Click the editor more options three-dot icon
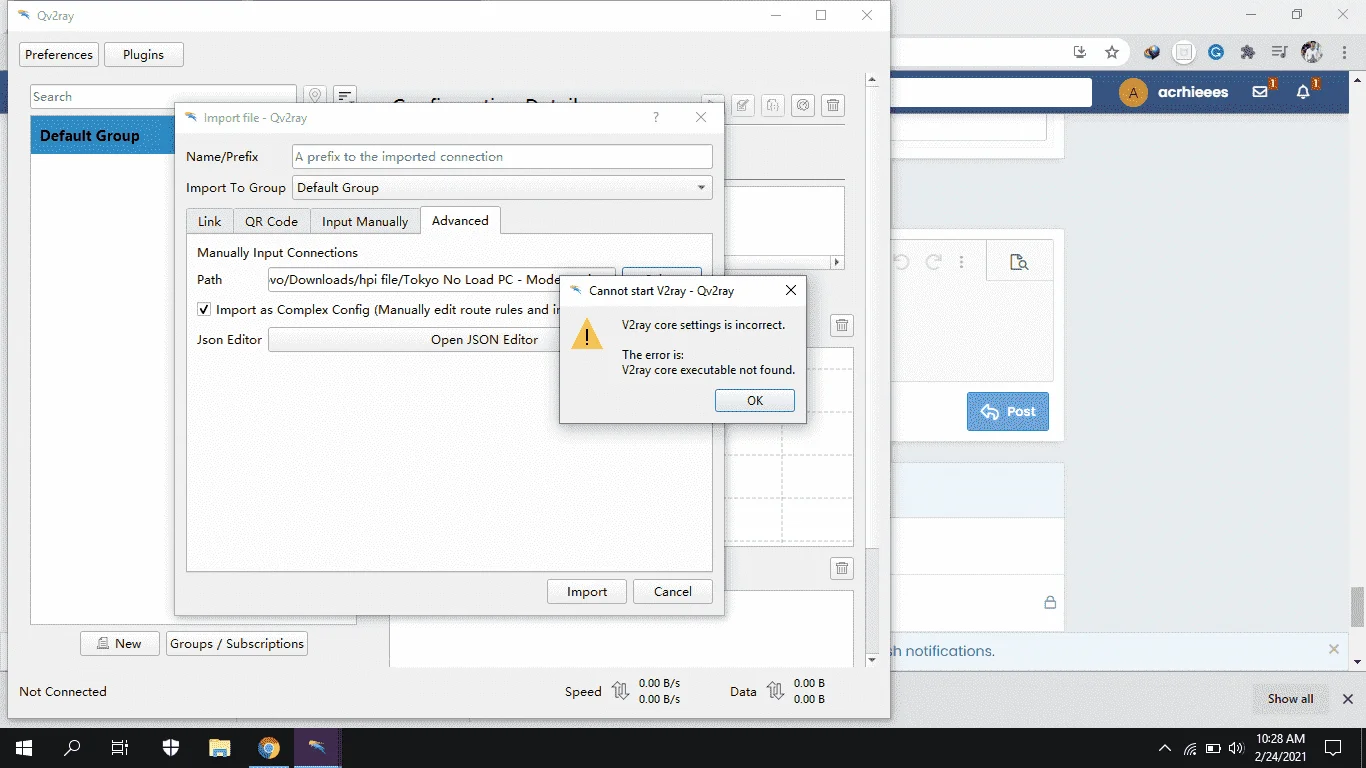This screenshot has height=768, width=1366. (x=962, y=262)
